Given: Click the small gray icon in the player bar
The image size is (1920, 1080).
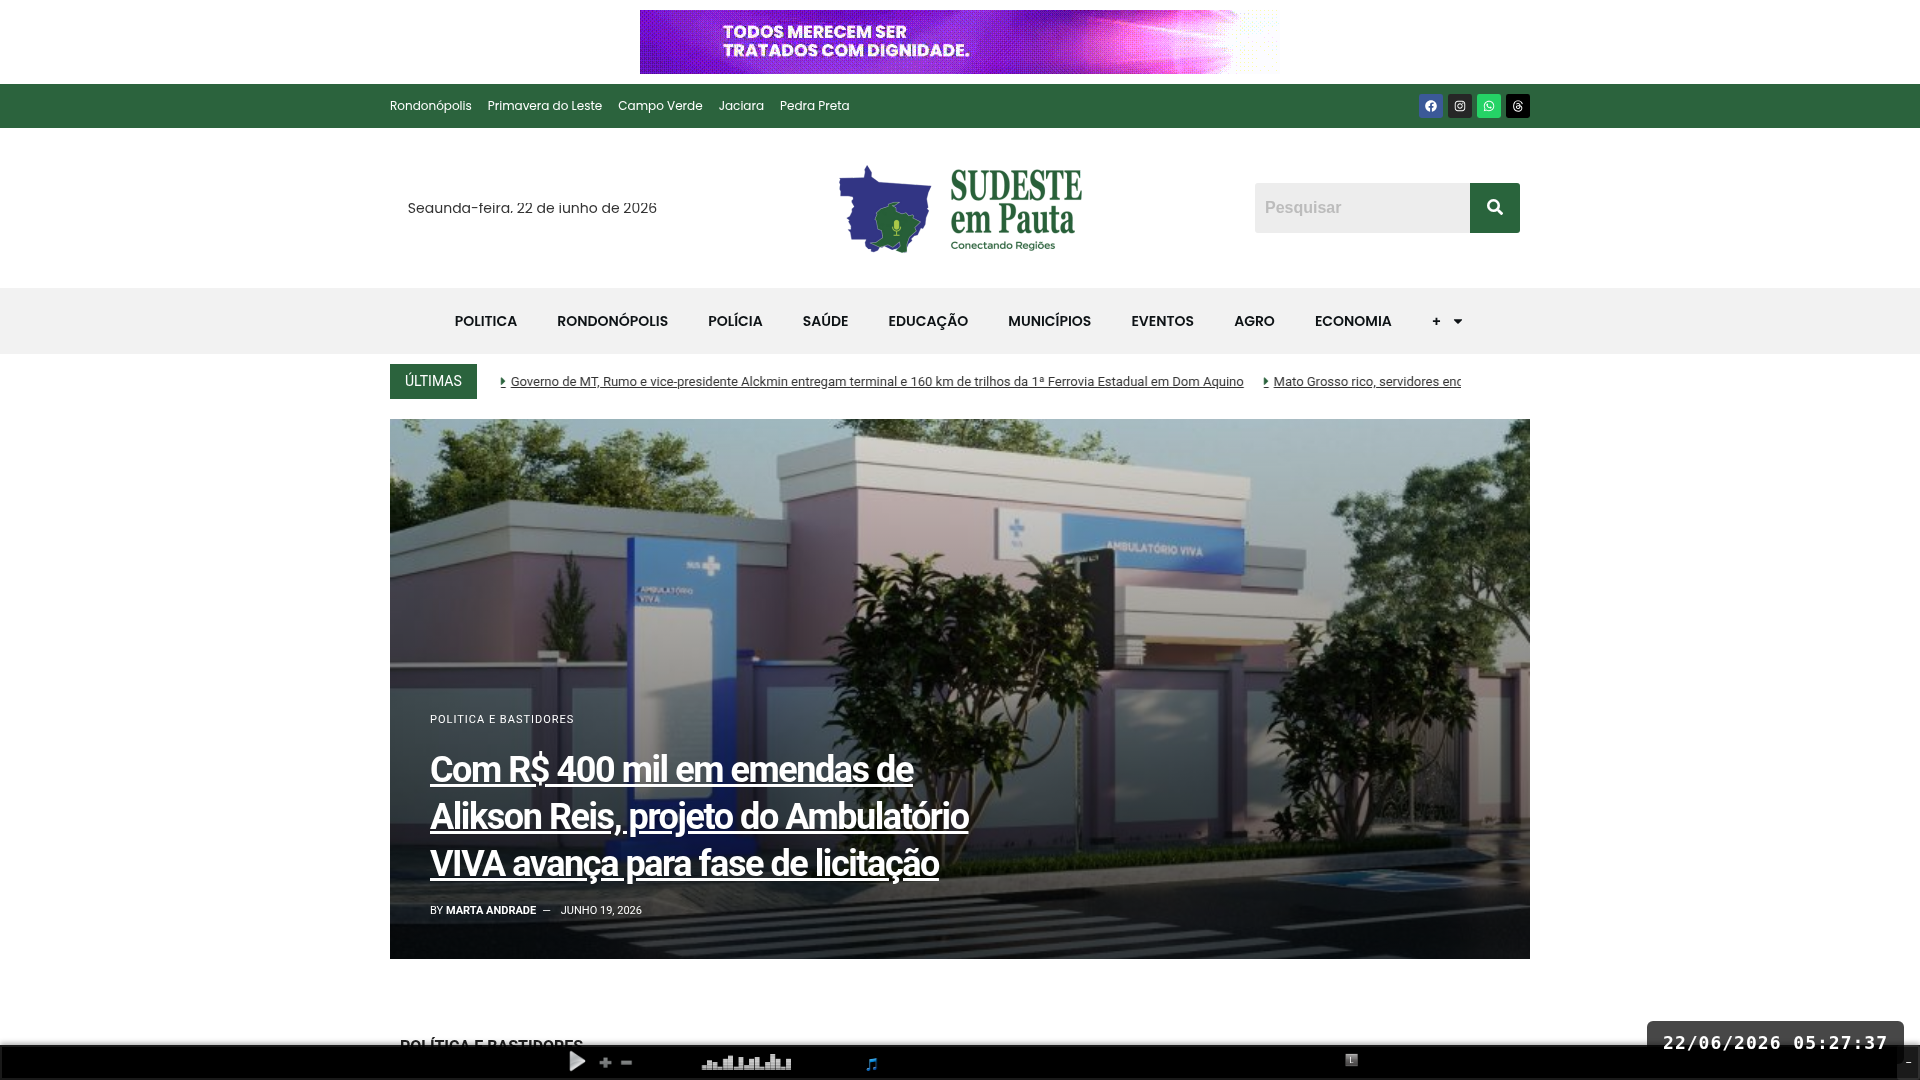Looking at the screenshot, I should pos(1351,1060).
